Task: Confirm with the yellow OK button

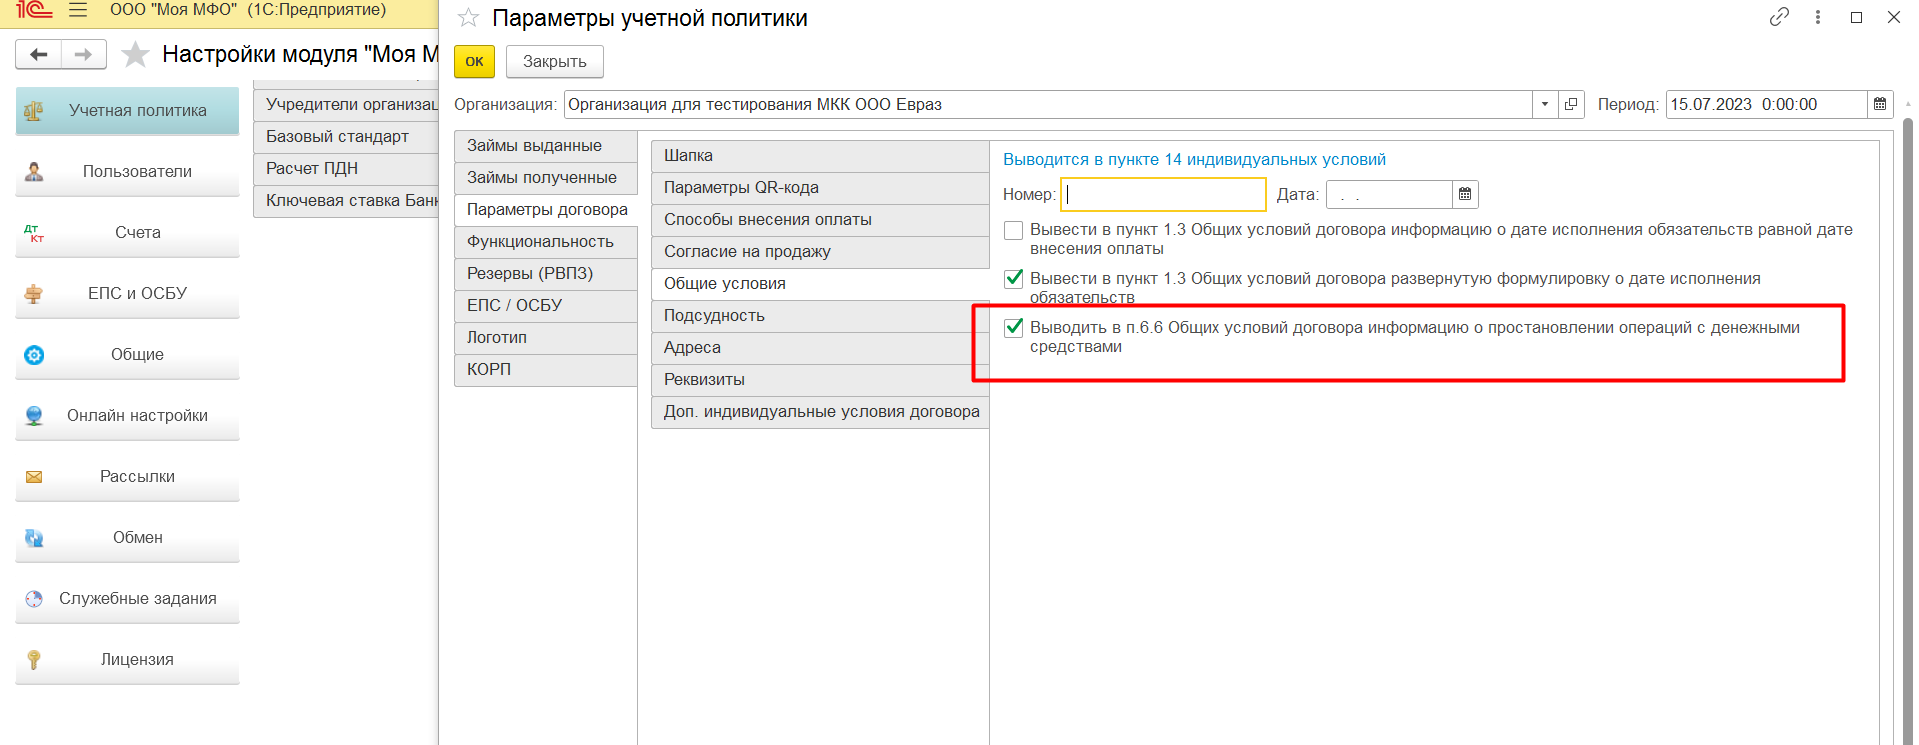Action: point(474,62)
